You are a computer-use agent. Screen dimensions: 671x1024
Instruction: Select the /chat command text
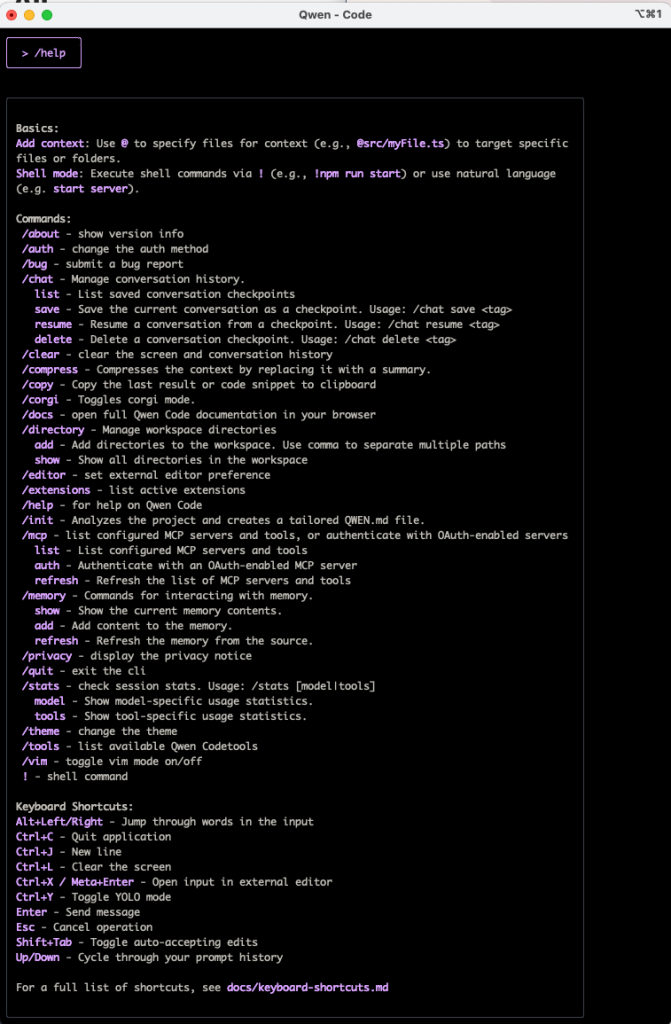[37, 279]
